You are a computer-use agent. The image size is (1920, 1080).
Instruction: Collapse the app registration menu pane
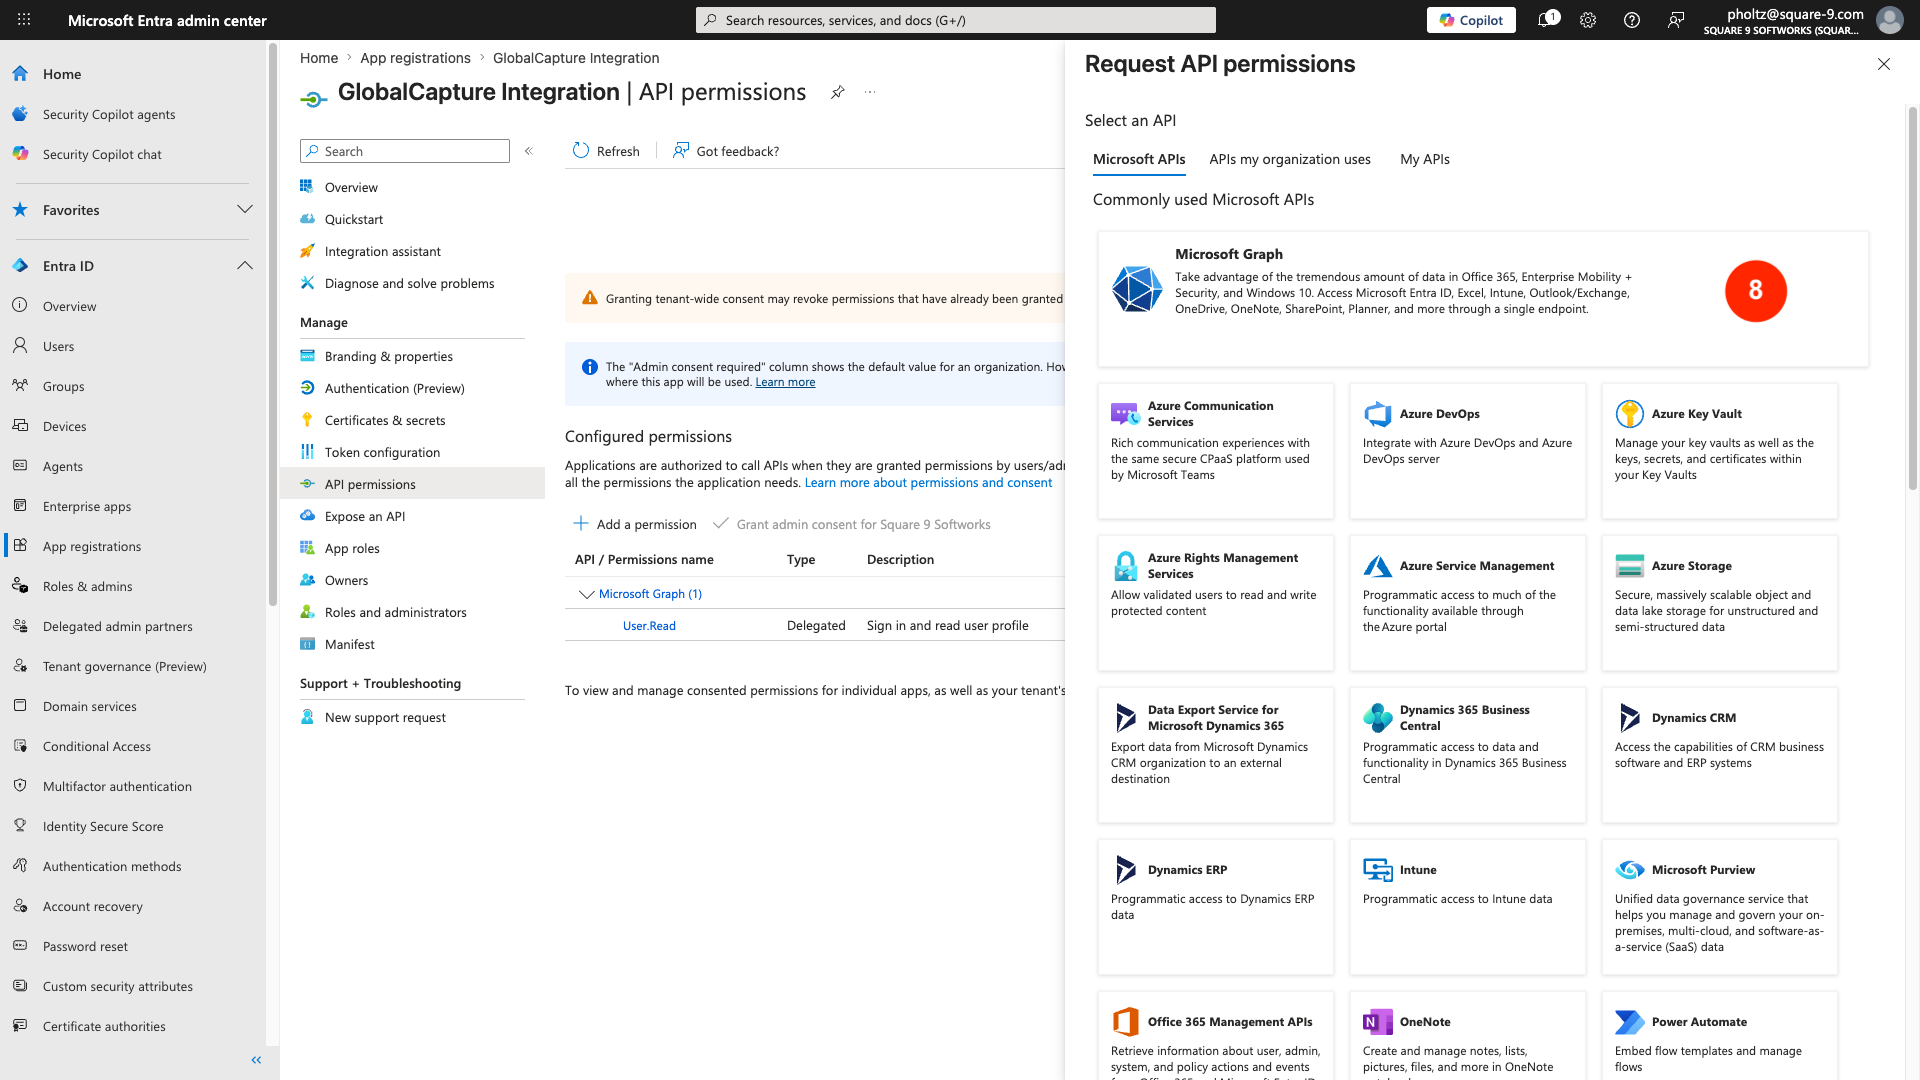click(529, 151)
